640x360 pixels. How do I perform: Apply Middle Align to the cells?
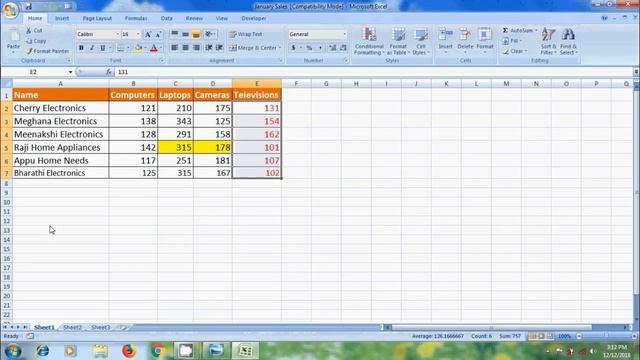point(185,34)
